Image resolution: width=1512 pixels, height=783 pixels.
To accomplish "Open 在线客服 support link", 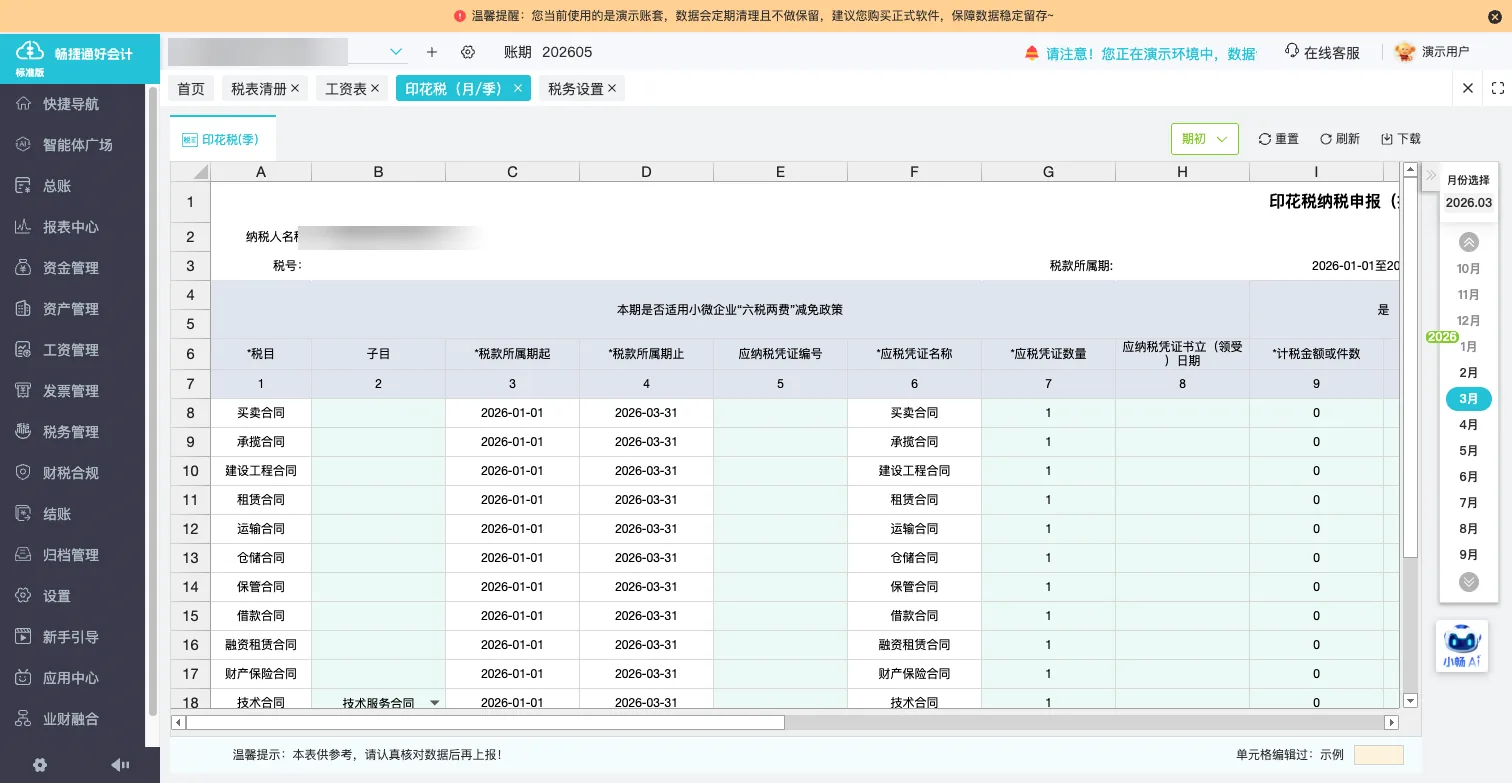I will point(1323,53).
